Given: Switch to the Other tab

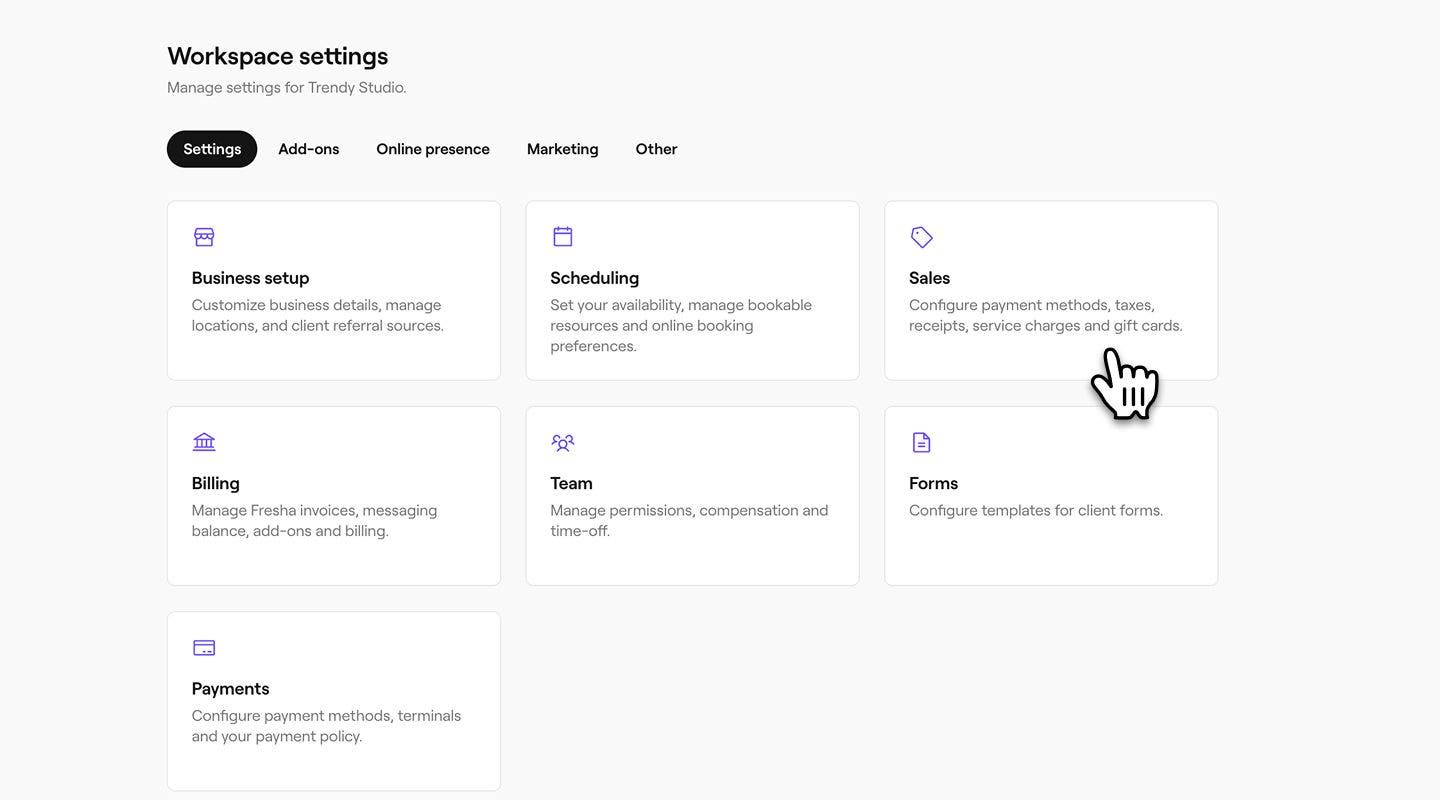Looking at the screenshot, I should pos(656,149).
